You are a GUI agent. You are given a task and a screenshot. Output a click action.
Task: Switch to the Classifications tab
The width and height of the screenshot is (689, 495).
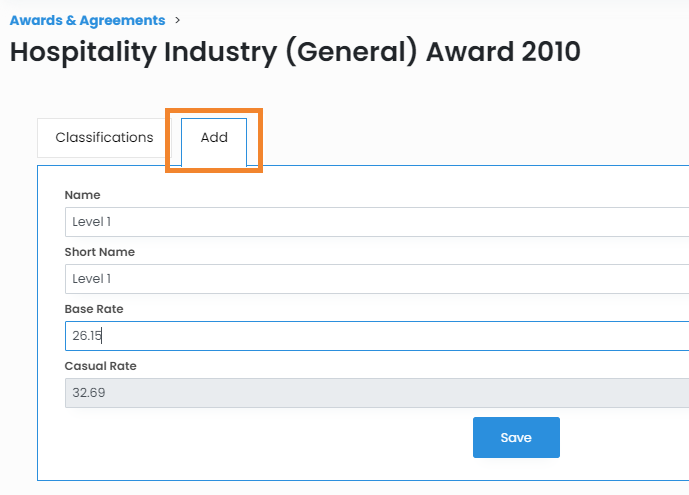[104, 138]
